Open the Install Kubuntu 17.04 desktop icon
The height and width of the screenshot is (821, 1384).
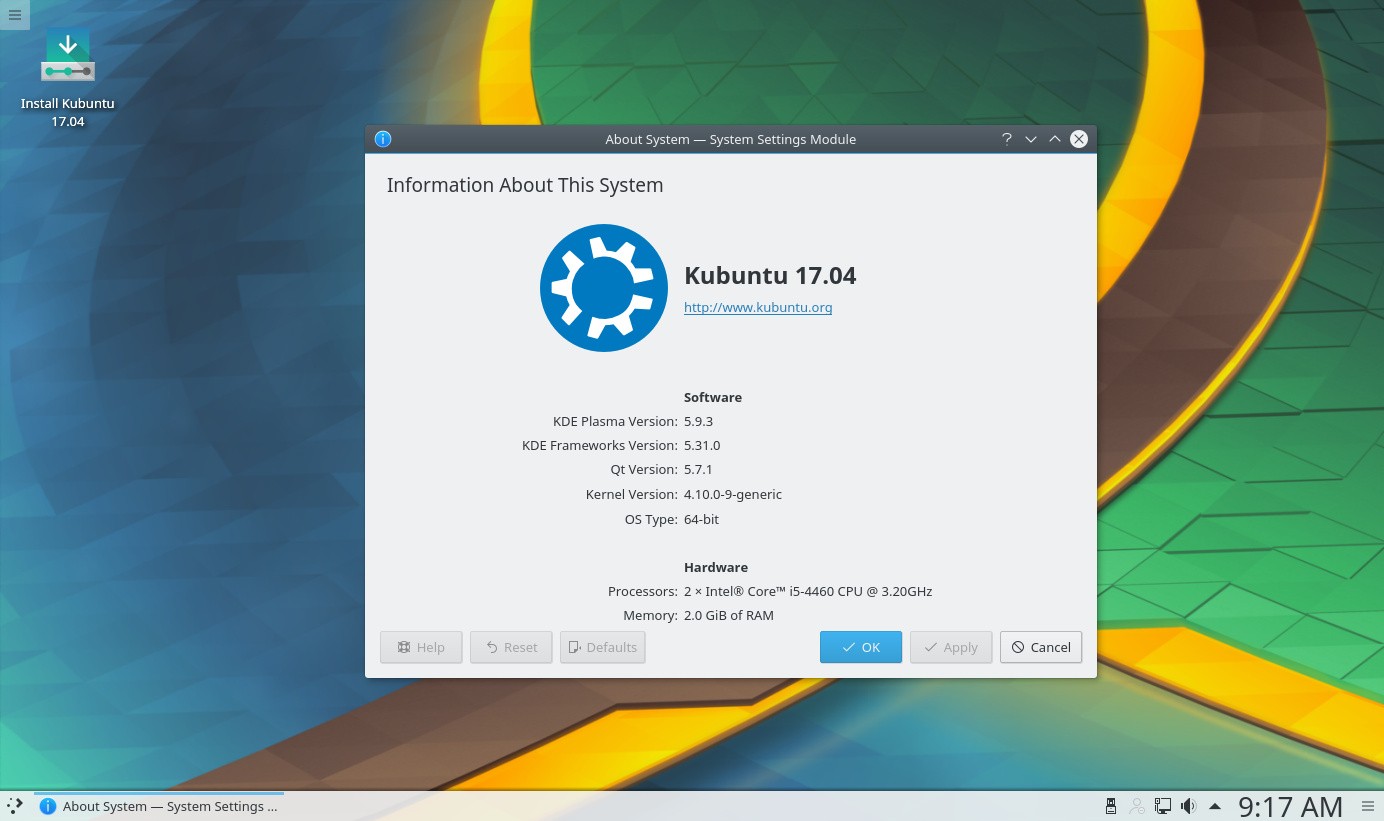(x=68, y=78)
